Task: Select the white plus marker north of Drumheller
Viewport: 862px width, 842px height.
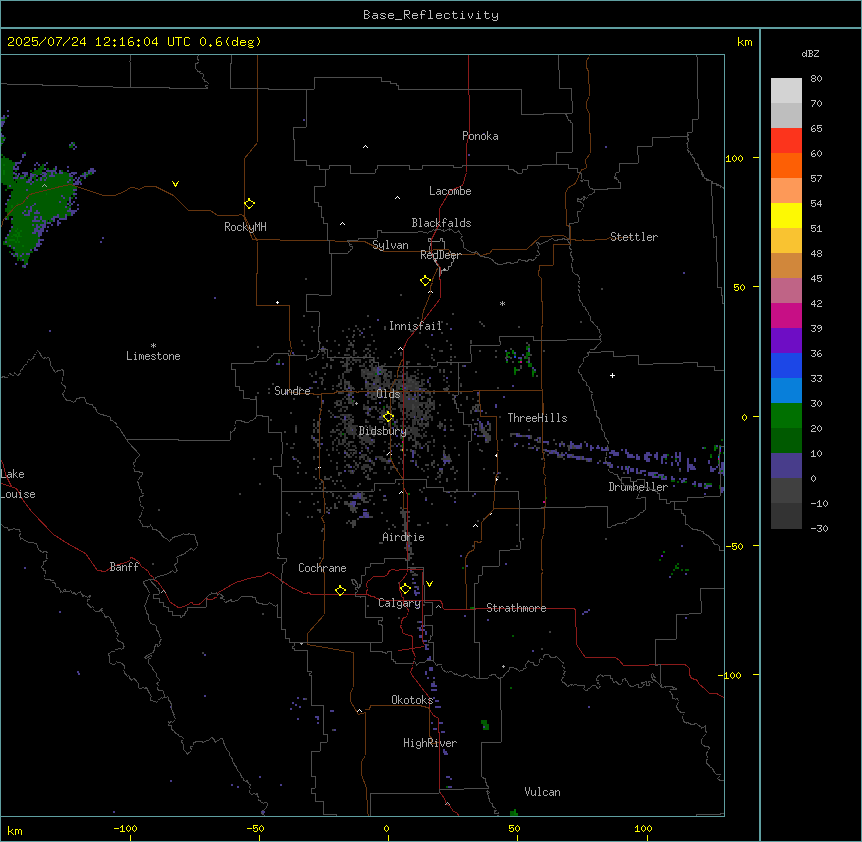Action: click(612, 375)
